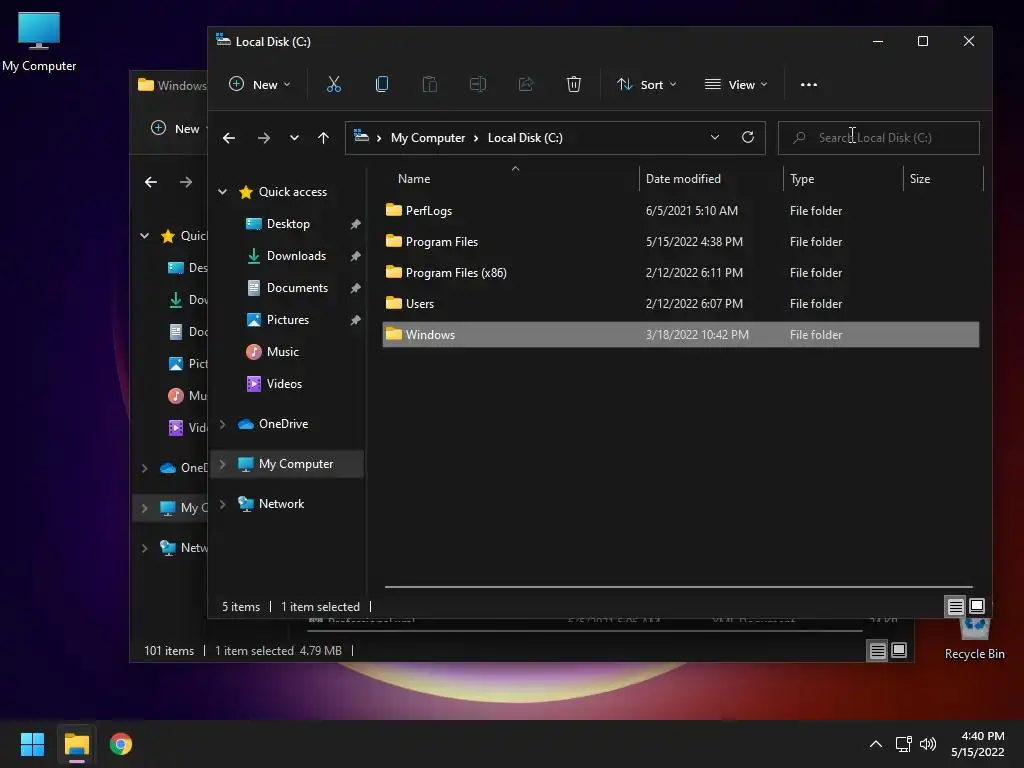Click the Search Local Disk (C:) box

coord(878,138)
